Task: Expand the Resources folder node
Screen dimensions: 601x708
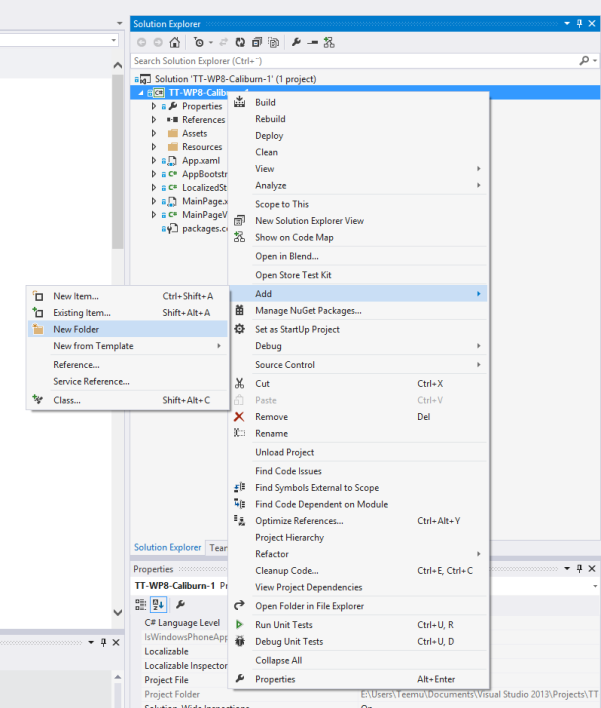Action: tap(154, 147)
